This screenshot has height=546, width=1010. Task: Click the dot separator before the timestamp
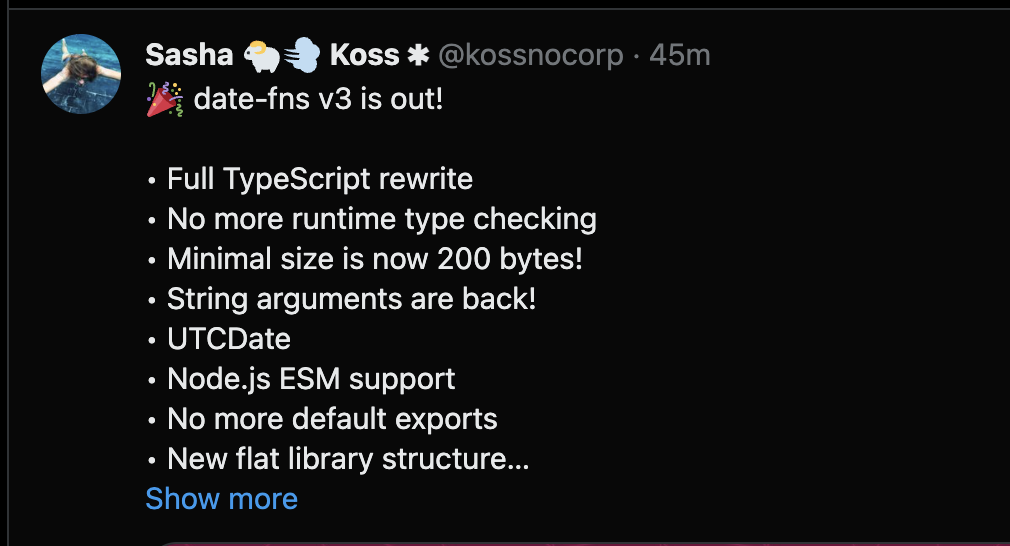tap(636, 55)
